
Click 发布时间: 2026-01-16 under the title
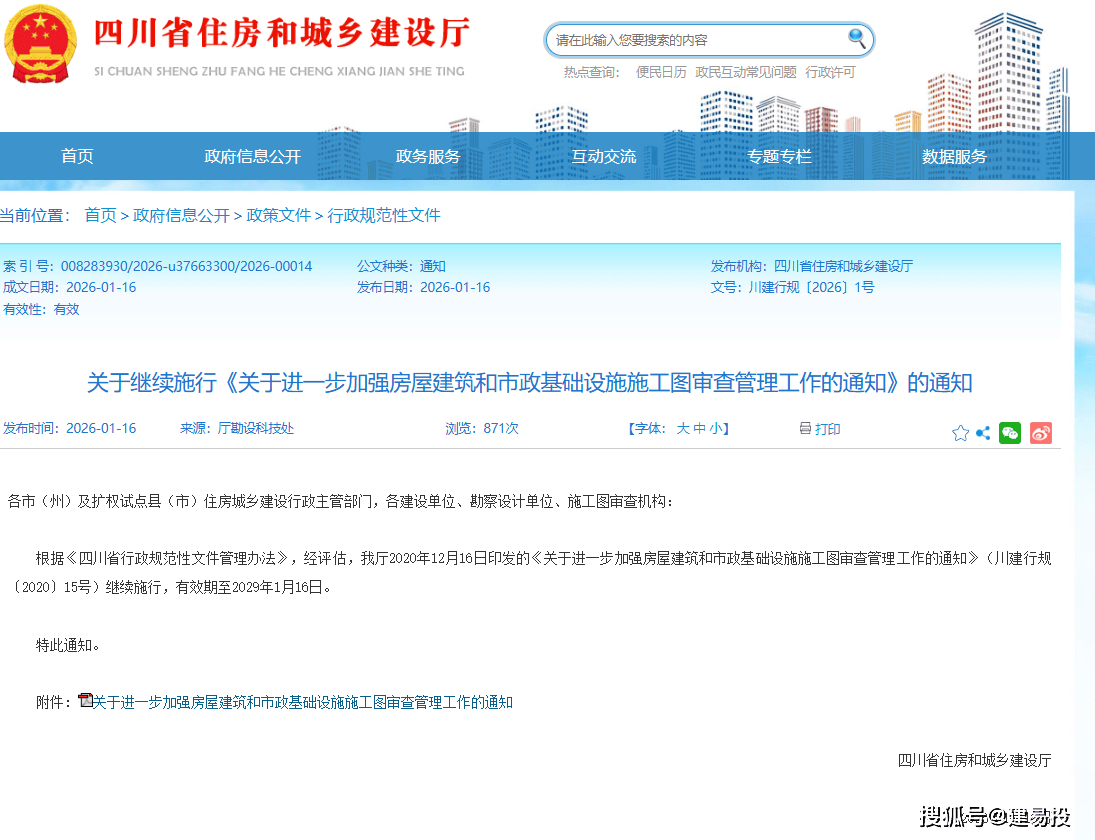[x=69, y=428]
